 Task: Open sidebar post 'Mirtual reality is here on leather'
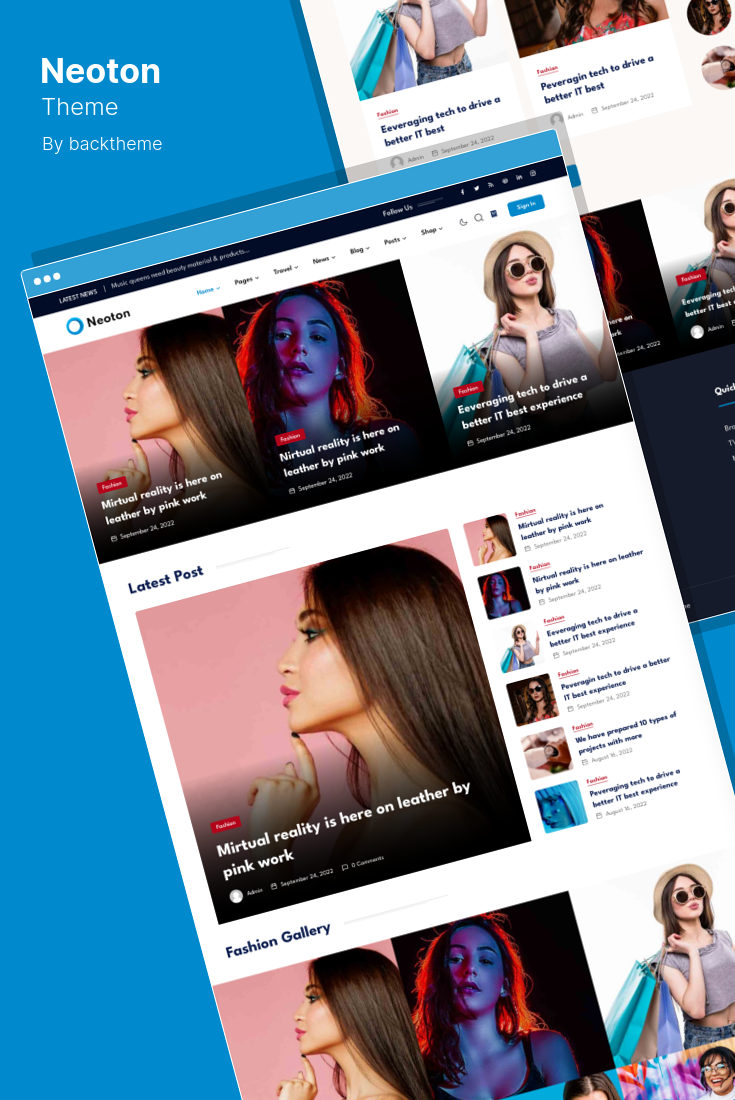coord(560,521)
